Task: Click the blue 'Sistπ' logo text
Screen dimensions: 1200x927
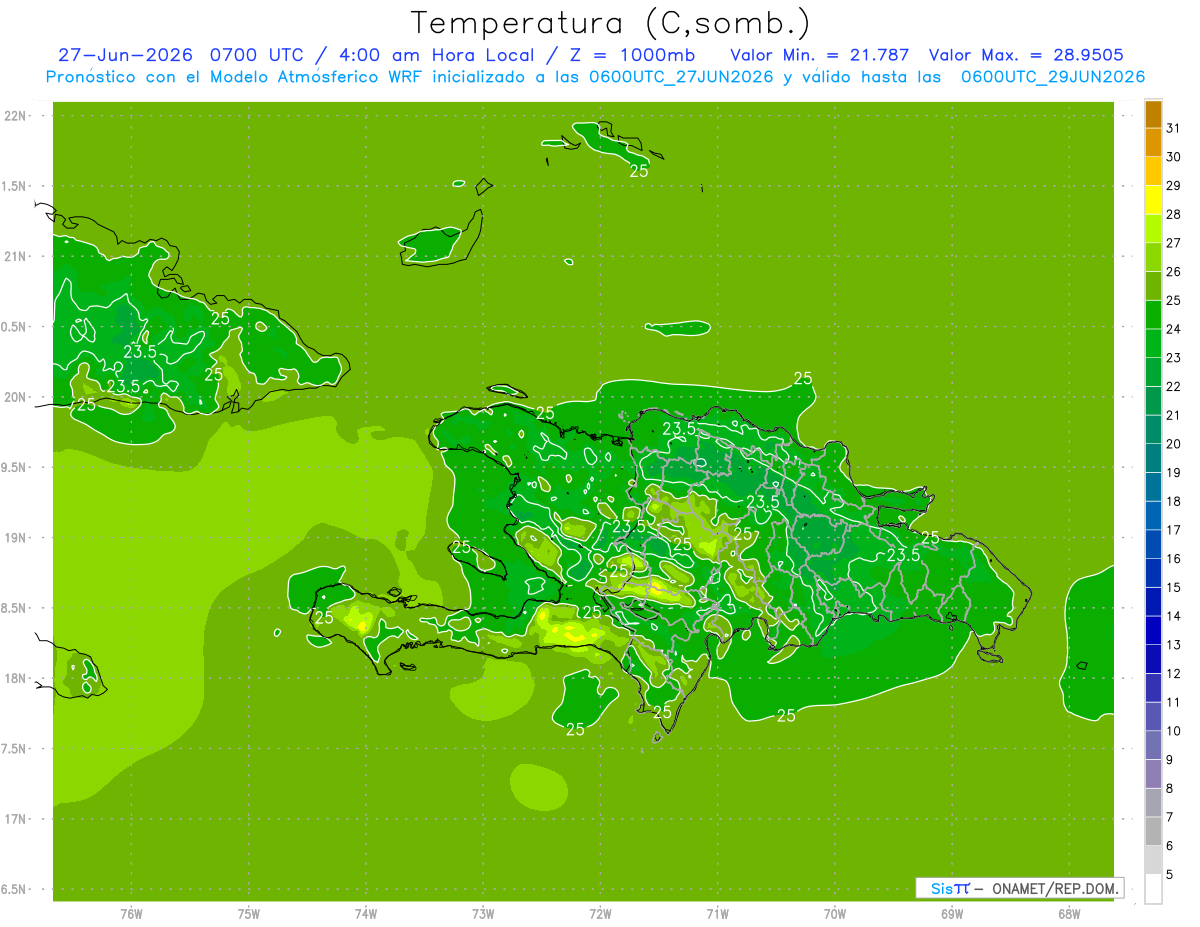Action: [x=949, y=888]
